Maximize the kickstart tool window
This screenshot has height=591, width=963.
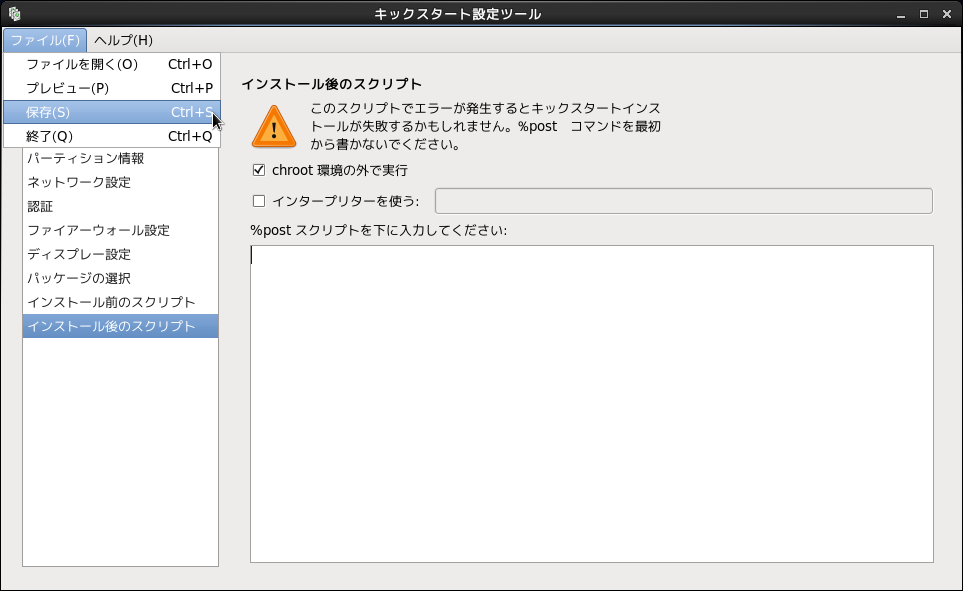[x=923, y=14]
